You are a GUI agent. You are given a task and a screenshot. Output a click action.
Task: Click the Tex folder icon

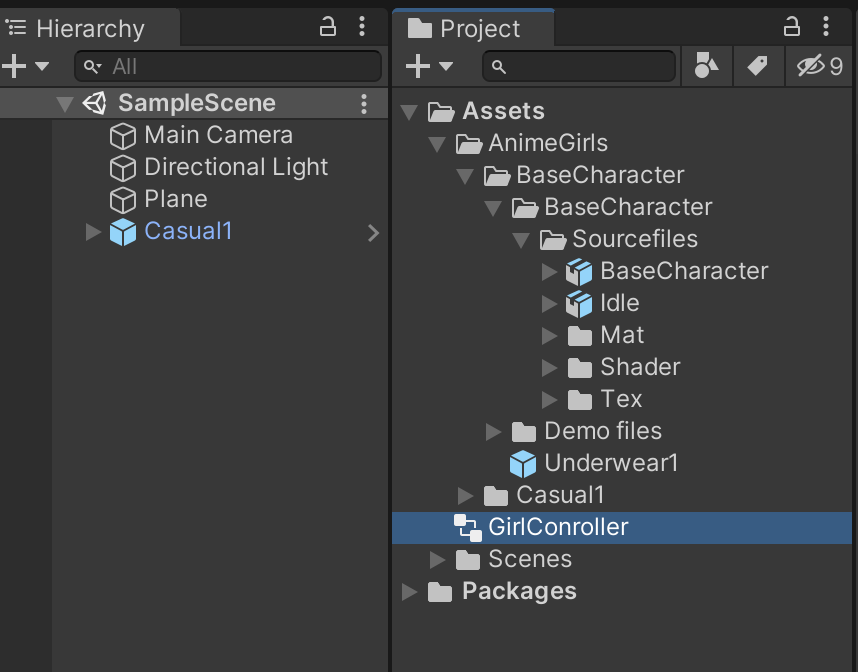(x=580, y=400)
